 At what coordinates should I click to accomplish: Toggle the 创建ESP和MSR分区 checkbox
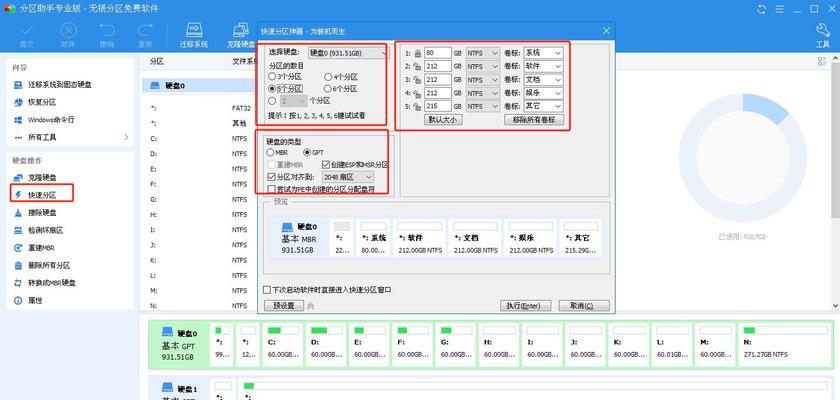pyautogui.click(x=326, y=165)
